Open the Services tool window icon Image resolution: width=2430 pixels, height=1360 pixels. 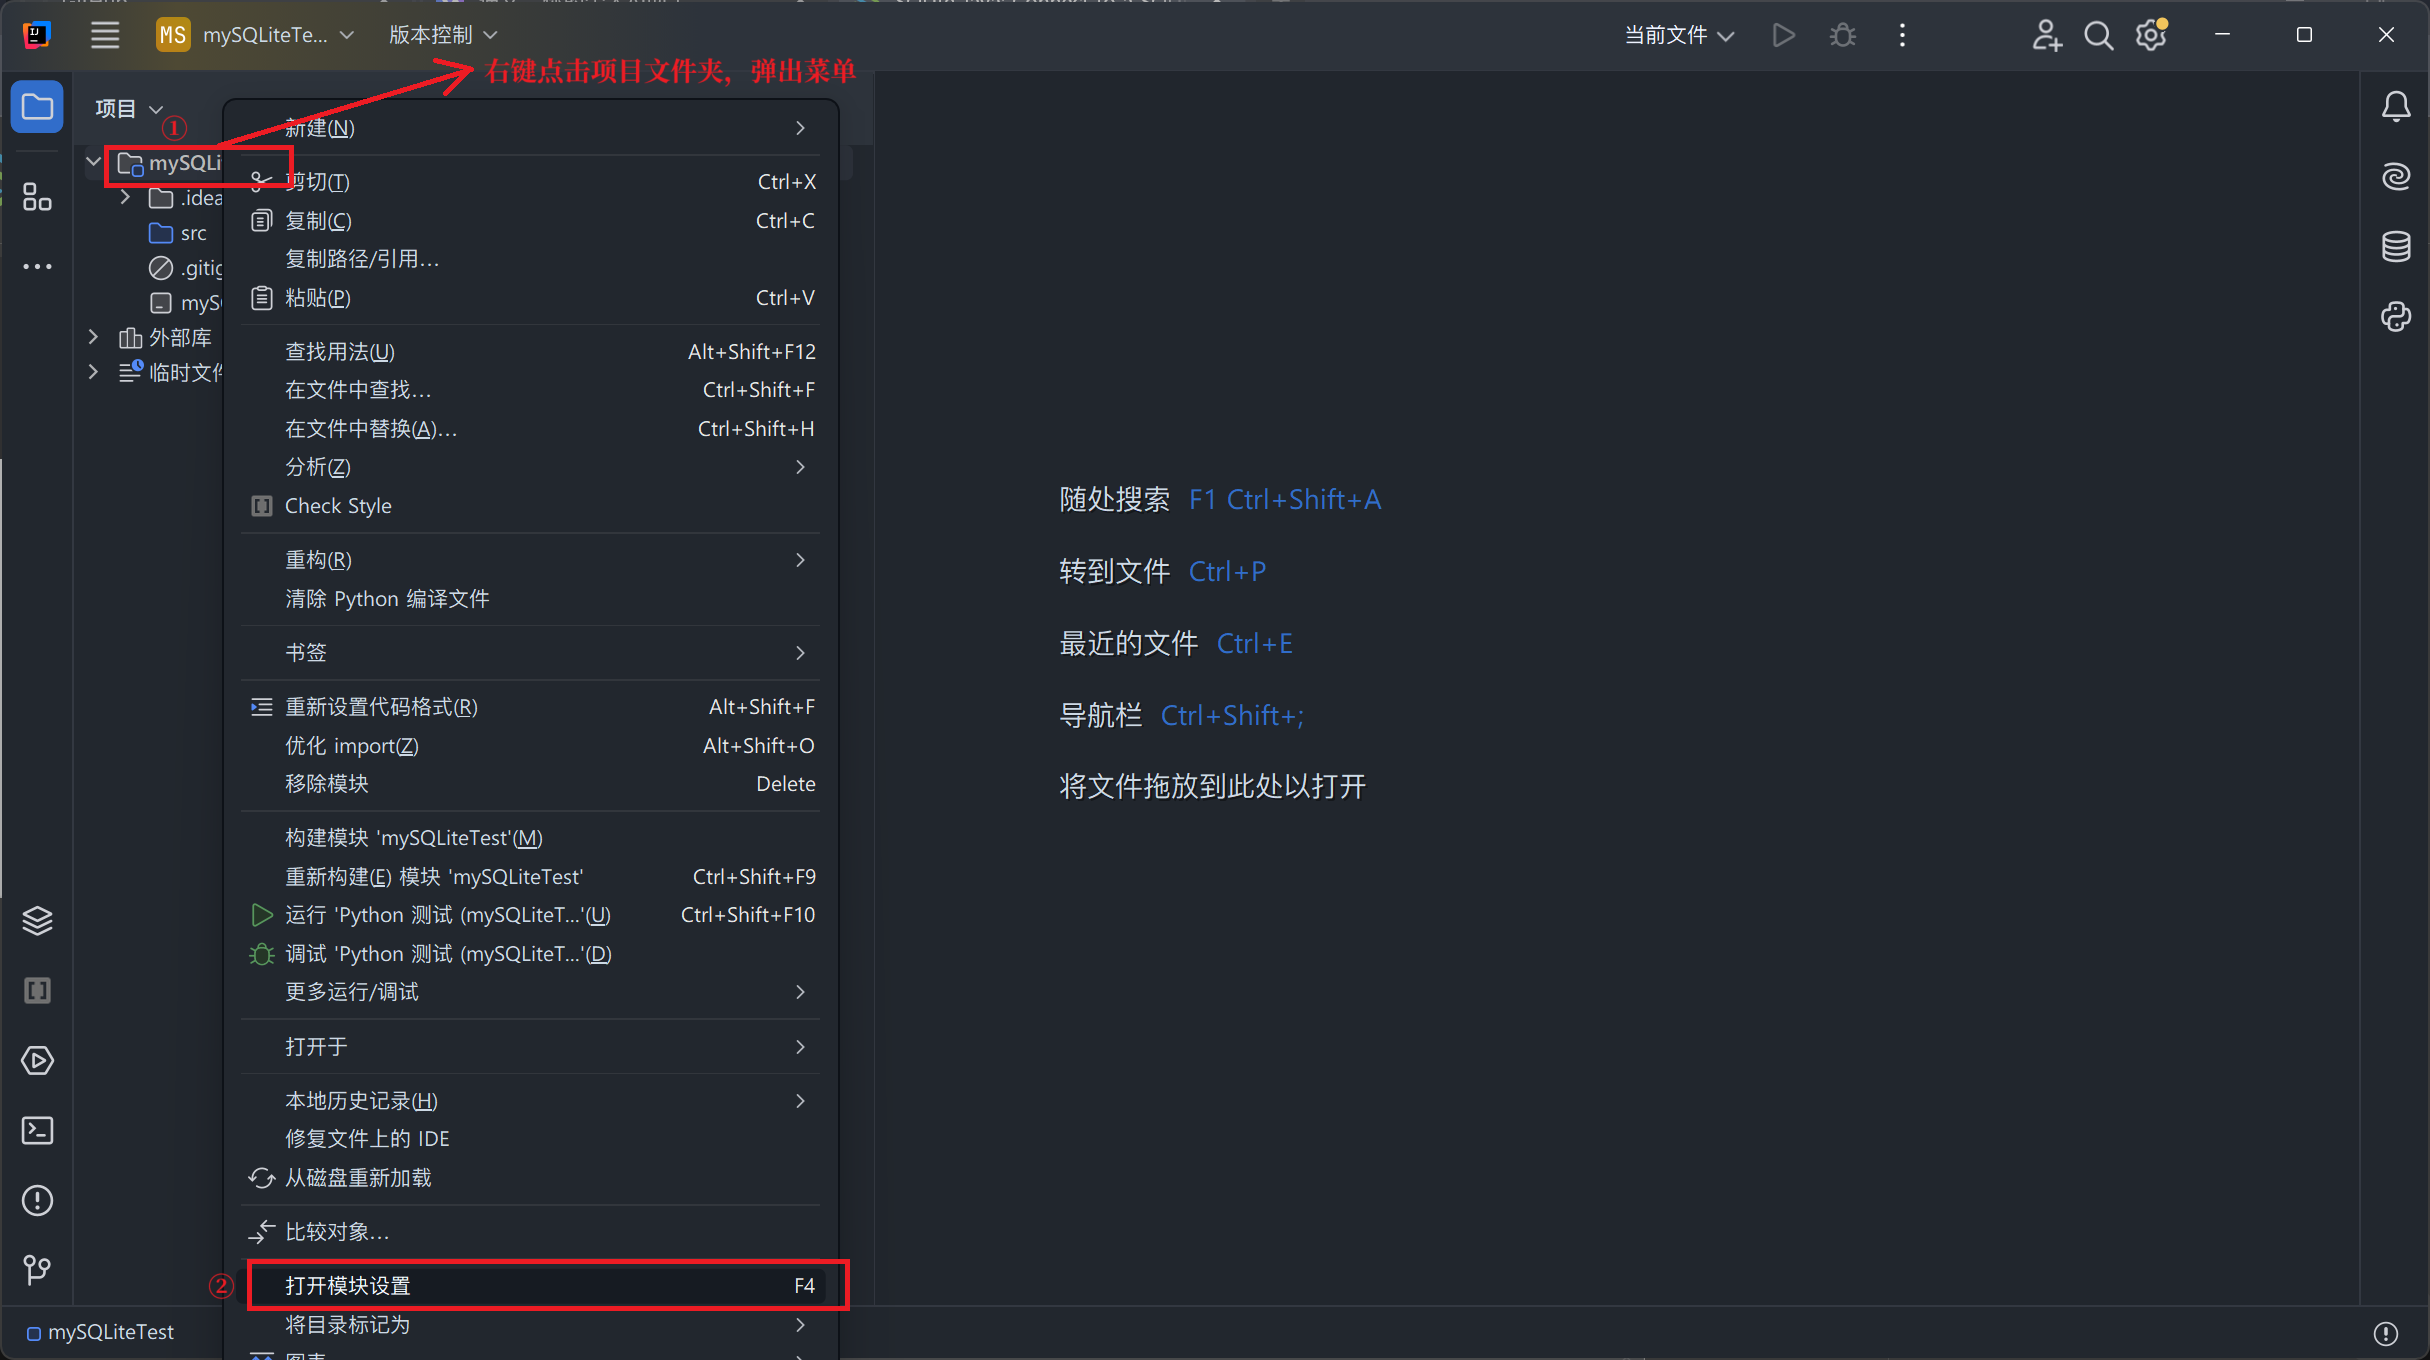click(x=37, y=1060)
